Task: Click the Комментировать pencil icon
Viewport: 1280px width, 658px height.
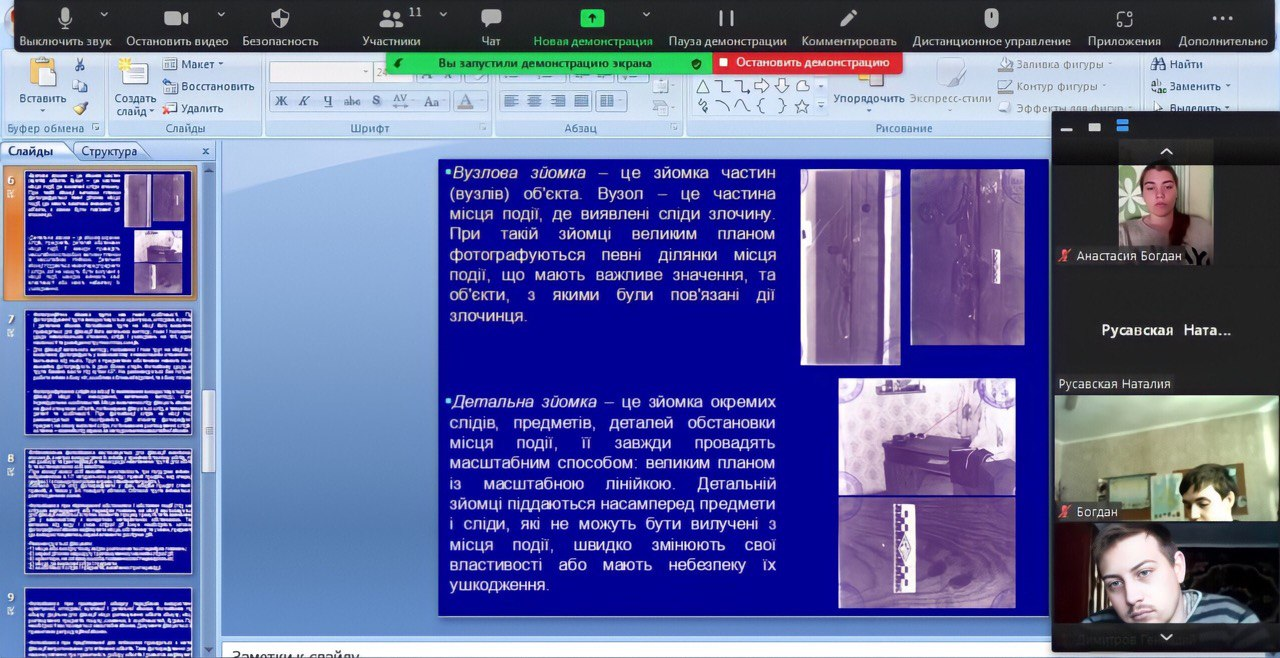Action: [848, 27]
